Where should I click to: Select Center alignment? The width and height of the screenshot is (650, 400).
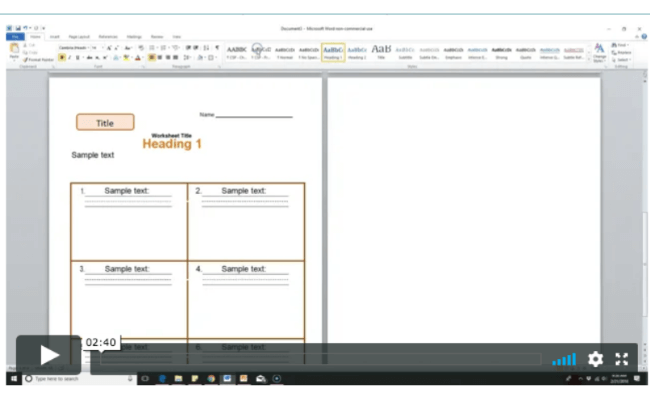click(160, 58)
